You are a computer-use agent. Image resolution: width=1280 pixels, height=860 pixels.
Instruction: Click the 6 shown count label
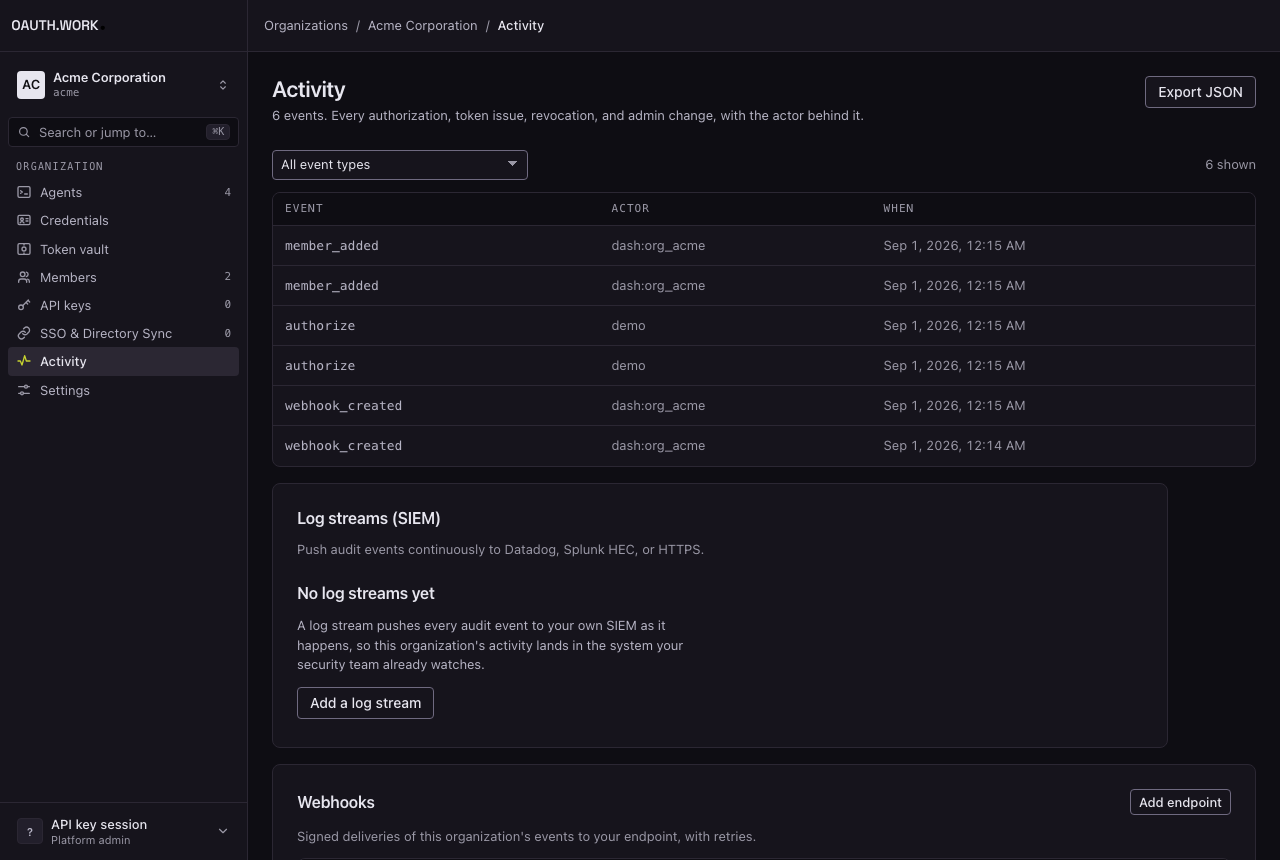1230,164
